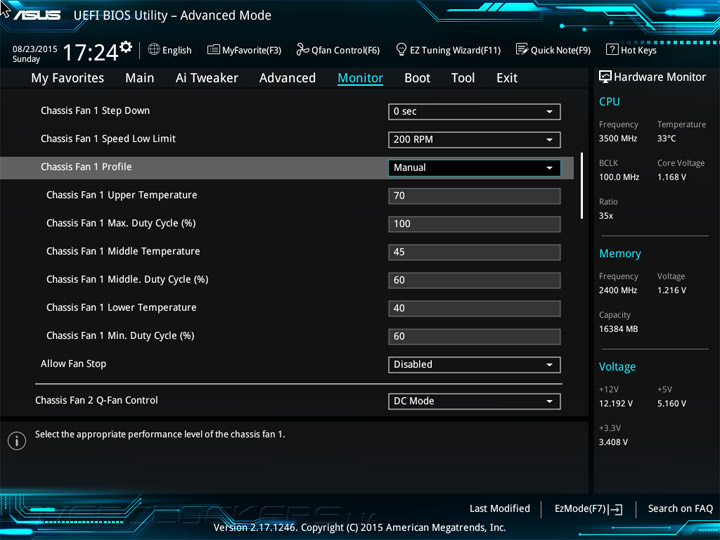The height and width of the screenshot is (540, 720).
Task: Select the Chassis Fan 1 Profile row label
Action: coord(86,167)
